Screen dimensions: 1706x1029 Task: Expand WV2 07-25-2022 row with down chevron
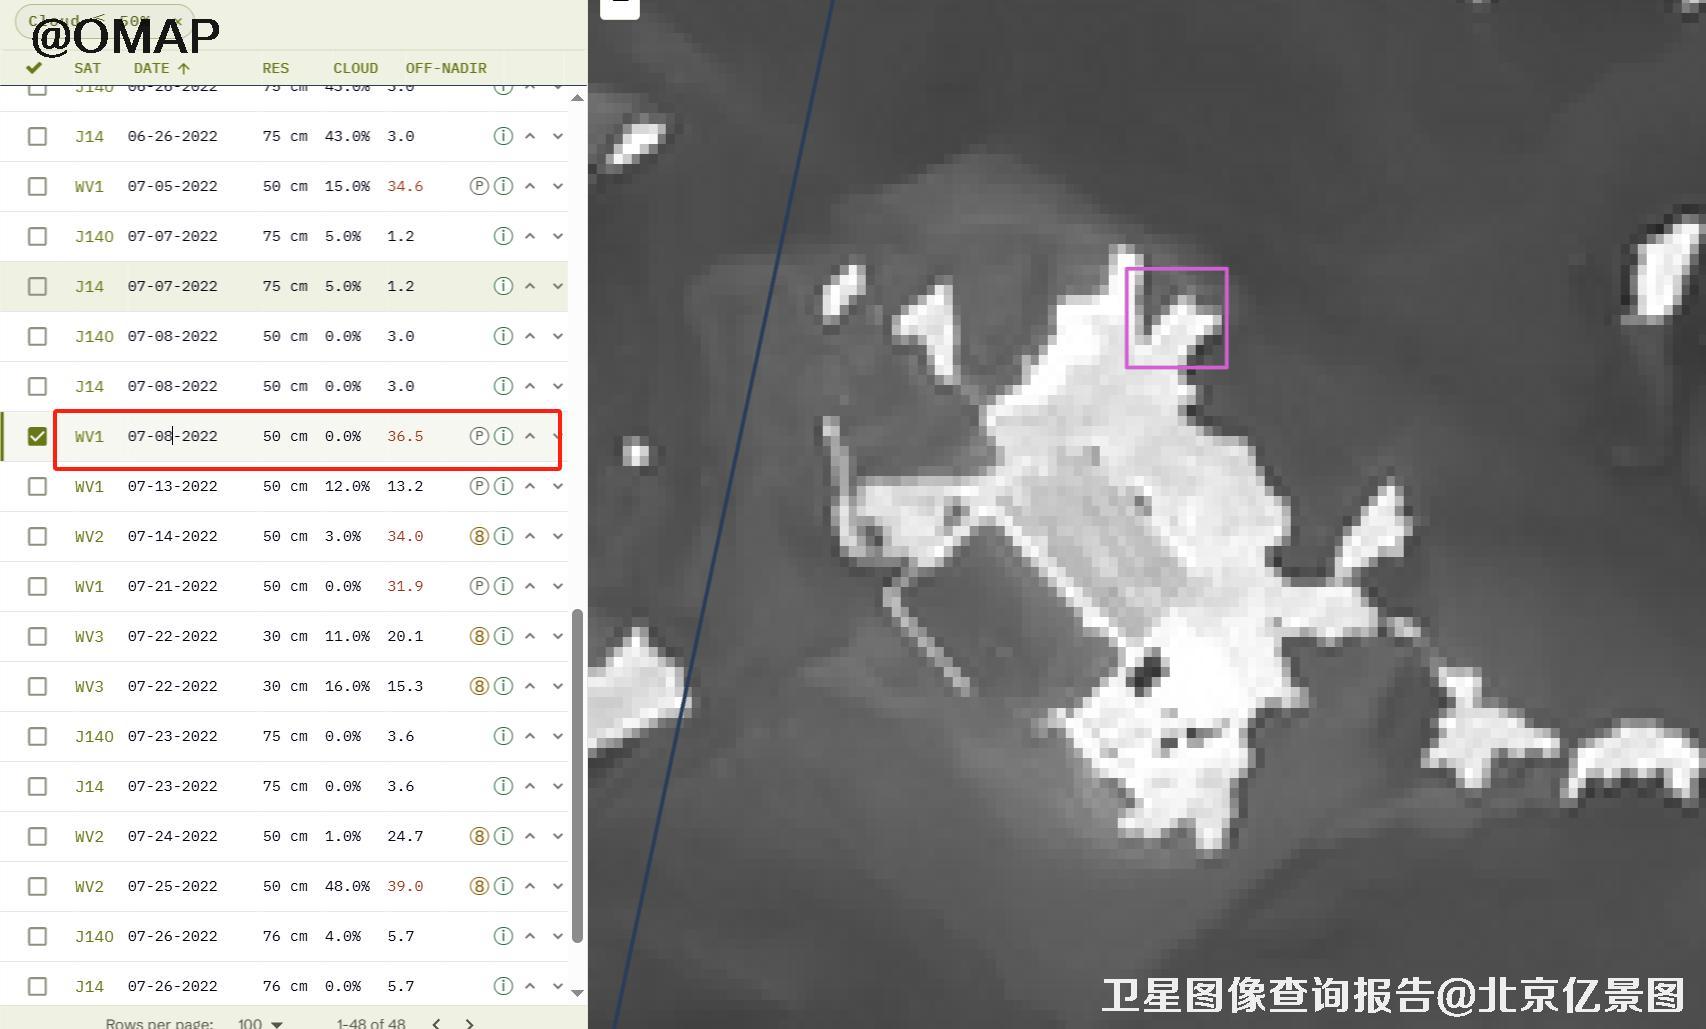click(x=558, y=886)
